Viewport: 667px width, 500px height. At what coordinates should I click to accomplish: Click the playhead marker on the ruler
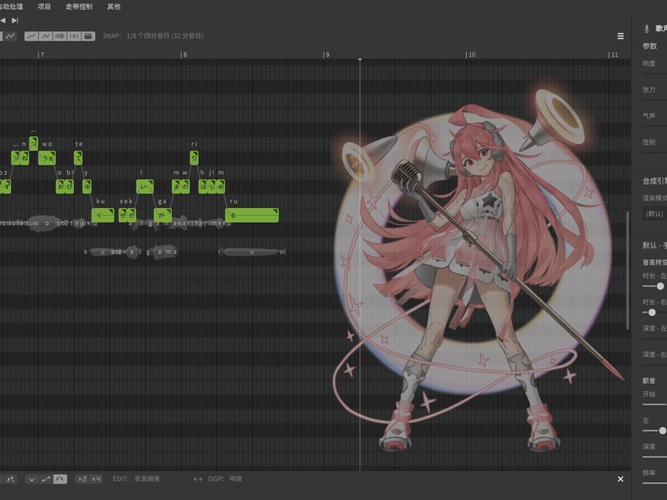click(360, 59)
